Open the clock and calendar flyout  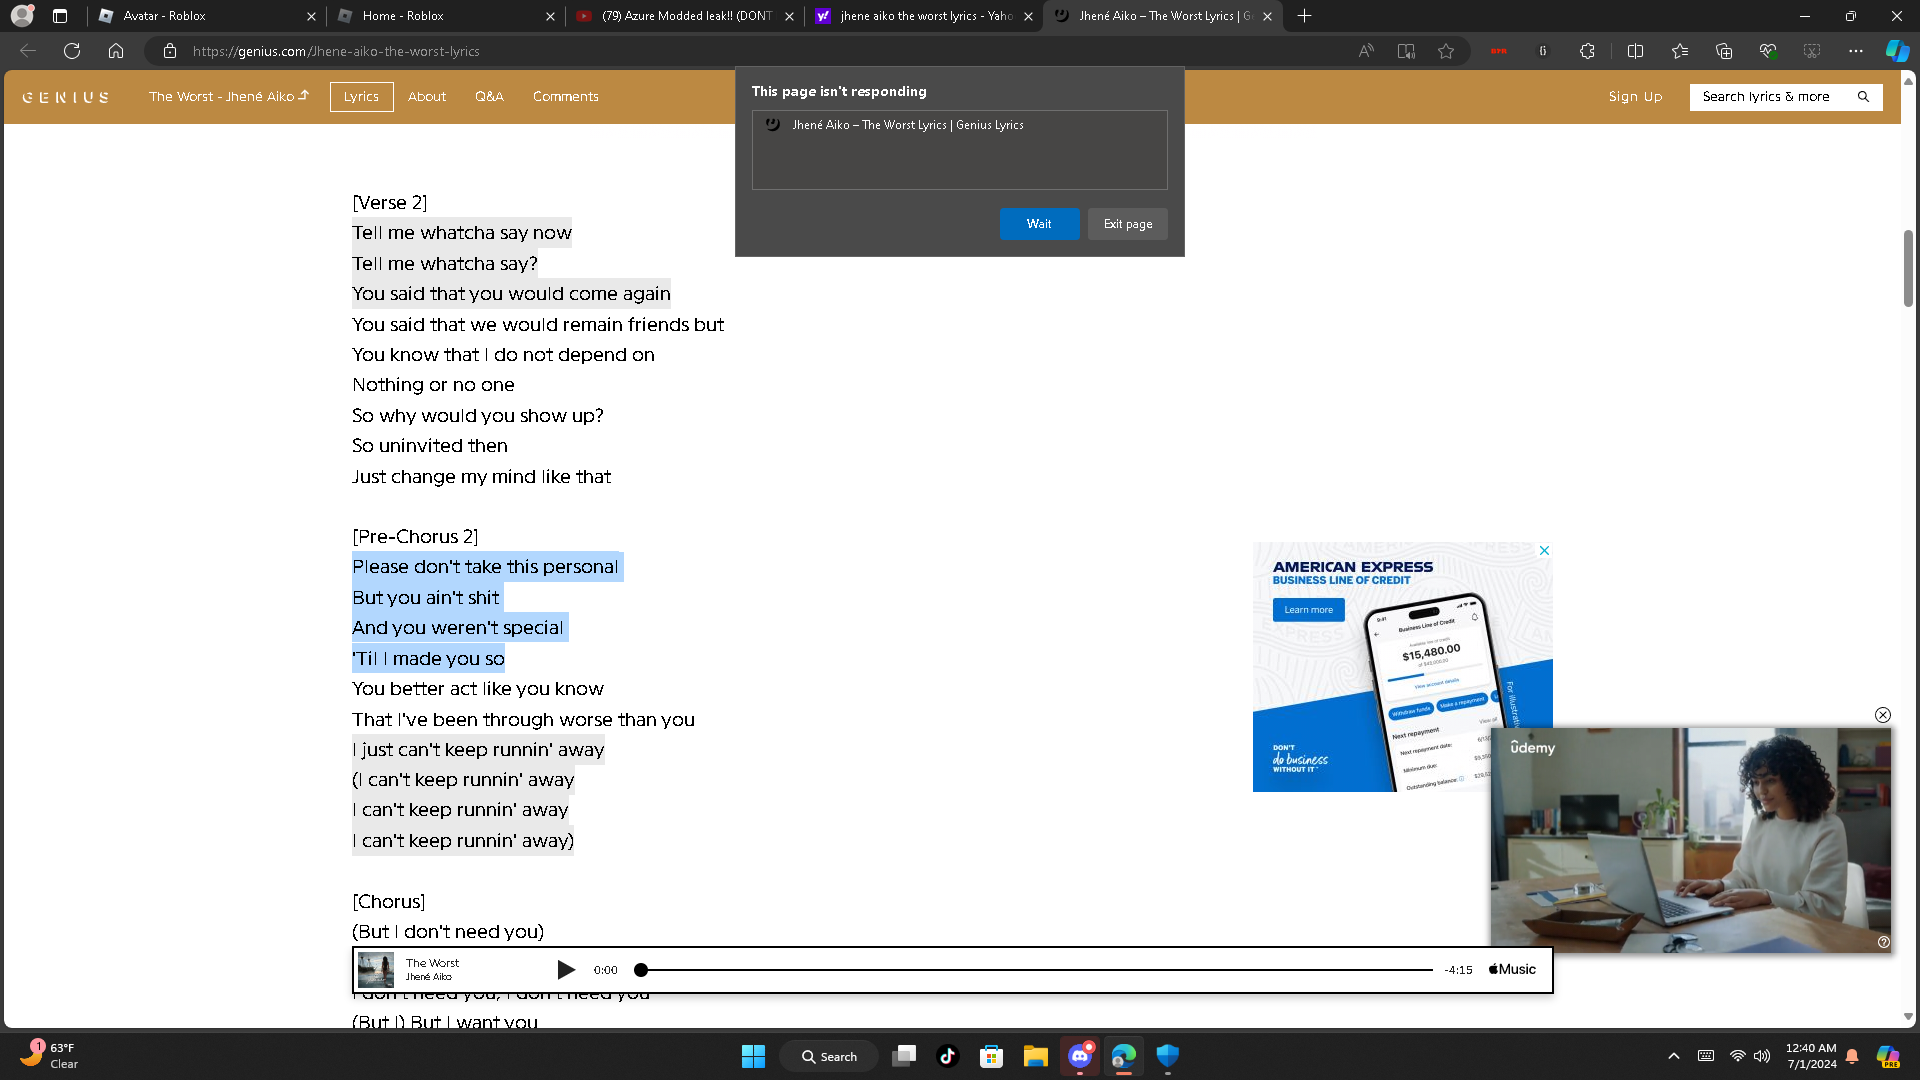pos(1811,1056)
